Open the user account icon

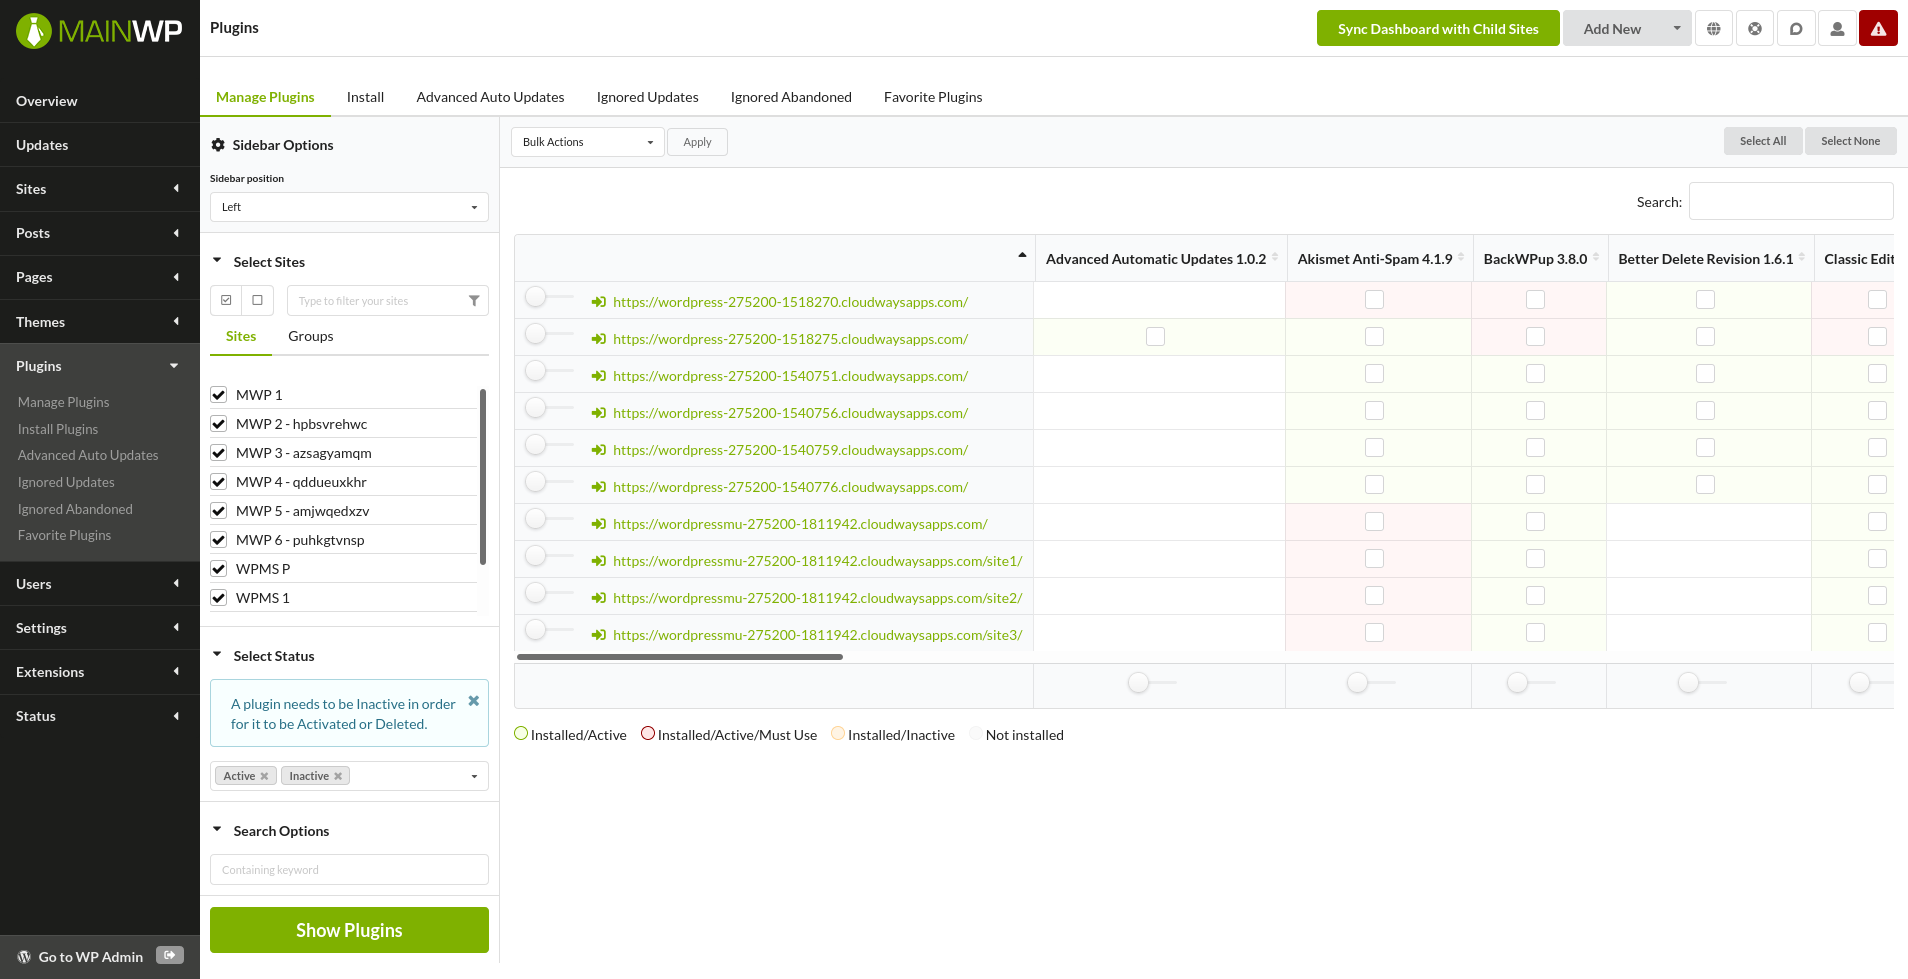click(1837, 28)
